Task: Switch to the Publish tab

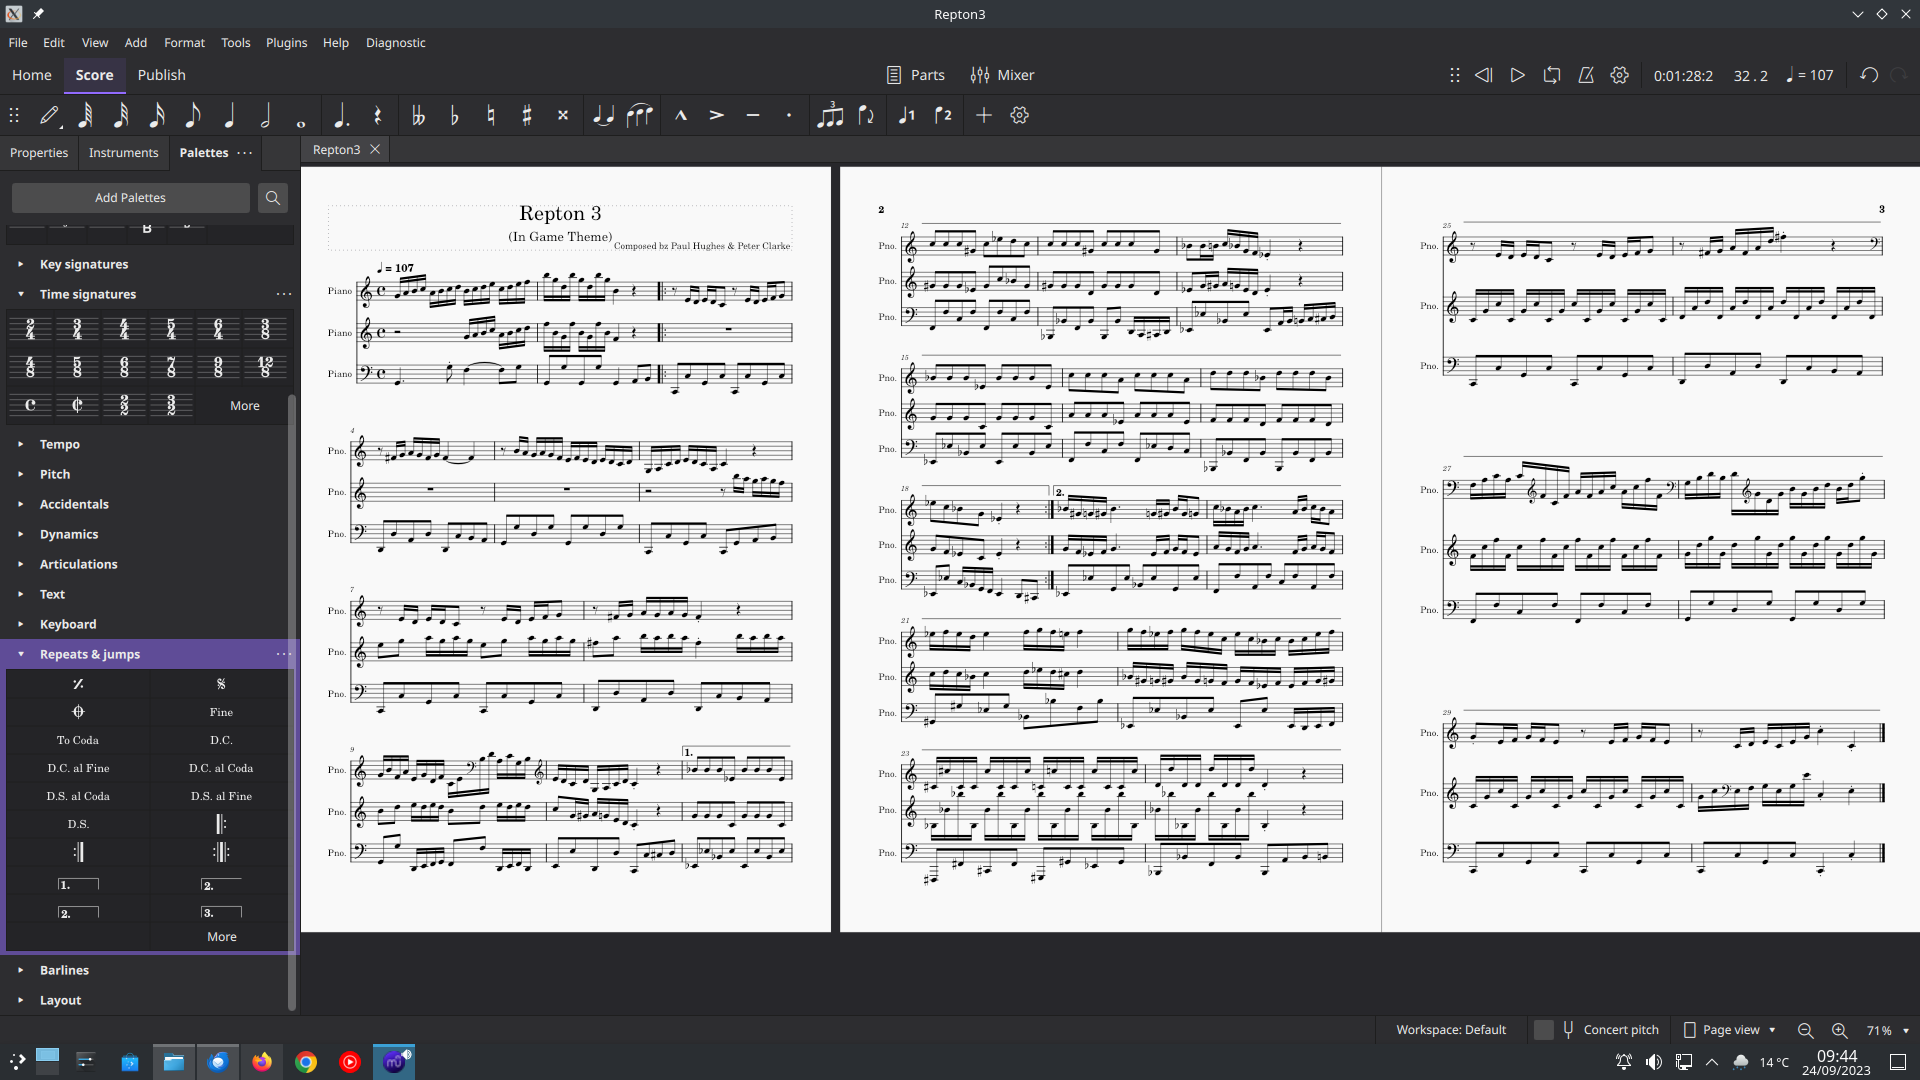Action: tap(161, 75)
